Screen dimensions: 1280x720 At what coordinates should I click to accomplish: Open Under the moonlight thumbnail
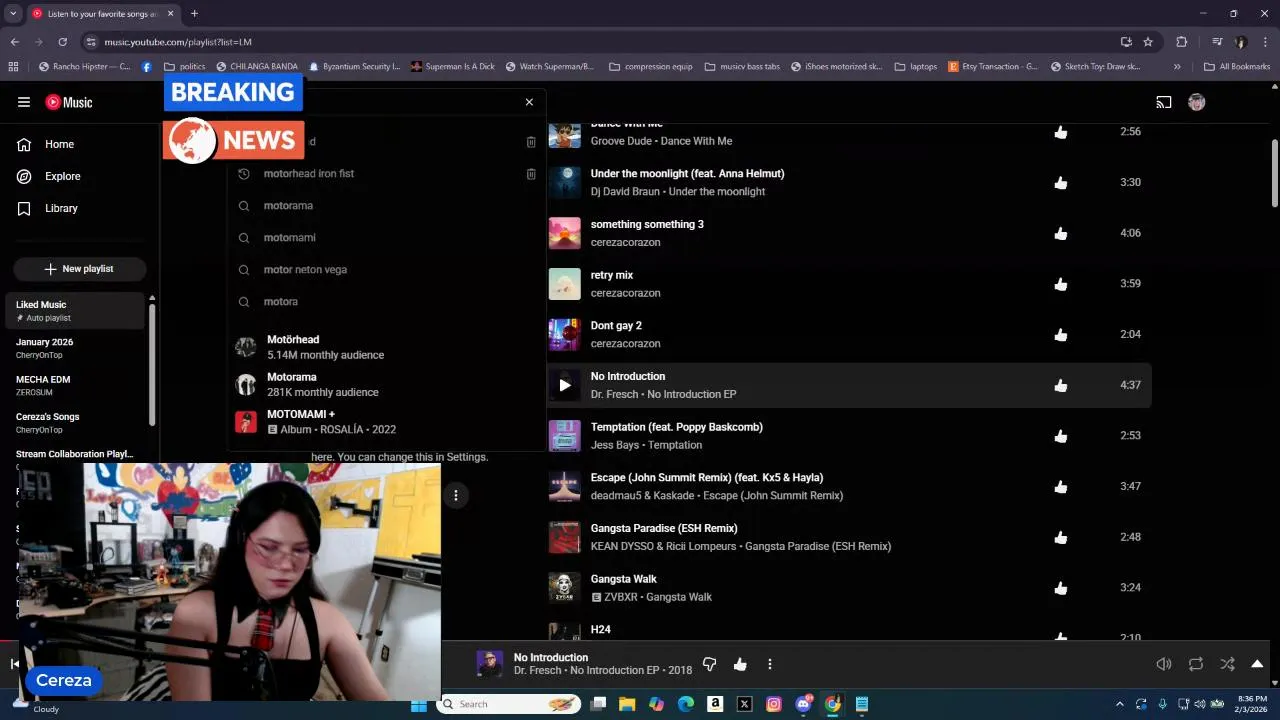(x=564, y=182)
